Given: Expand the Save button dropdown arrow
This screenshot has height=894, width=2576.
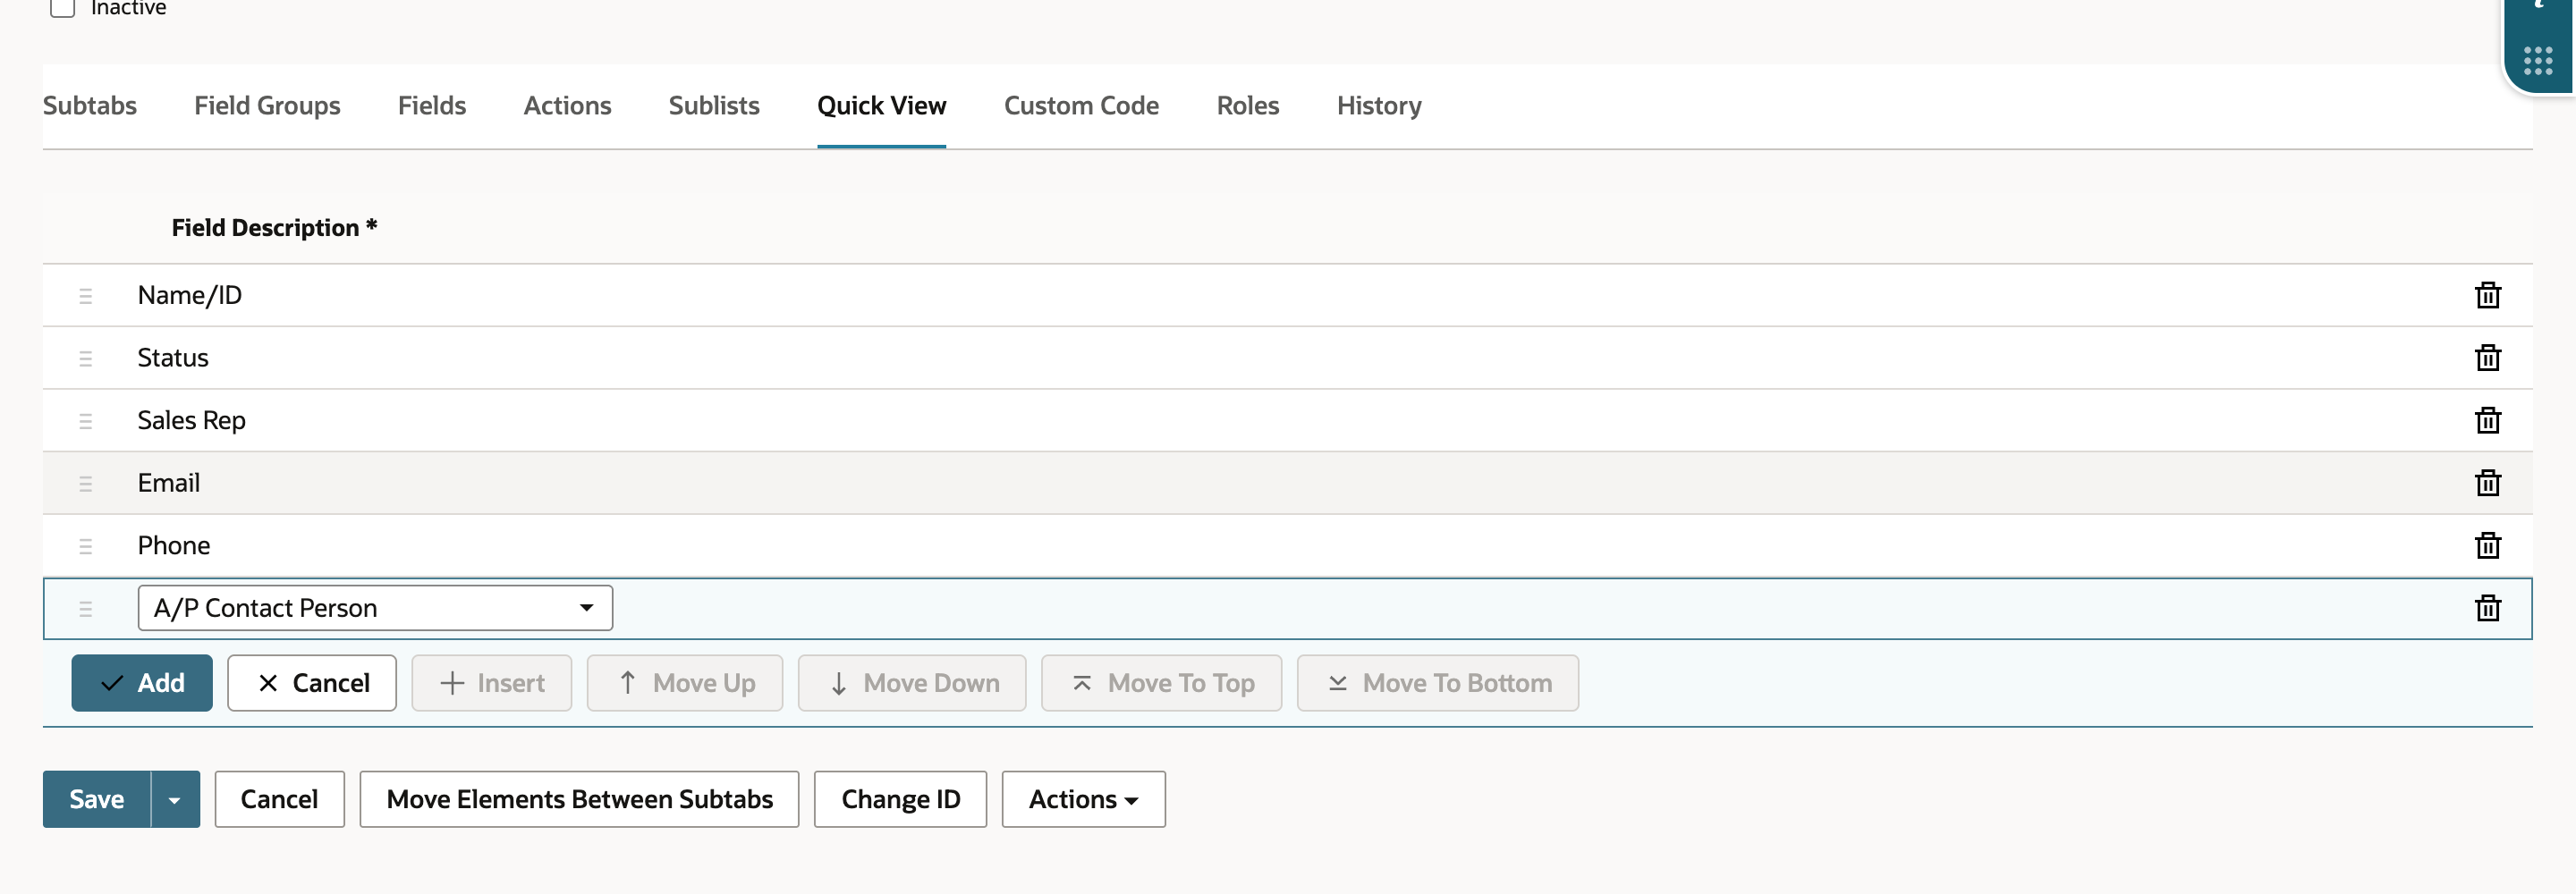Looking at the screenshot, I should click(175, 799).
